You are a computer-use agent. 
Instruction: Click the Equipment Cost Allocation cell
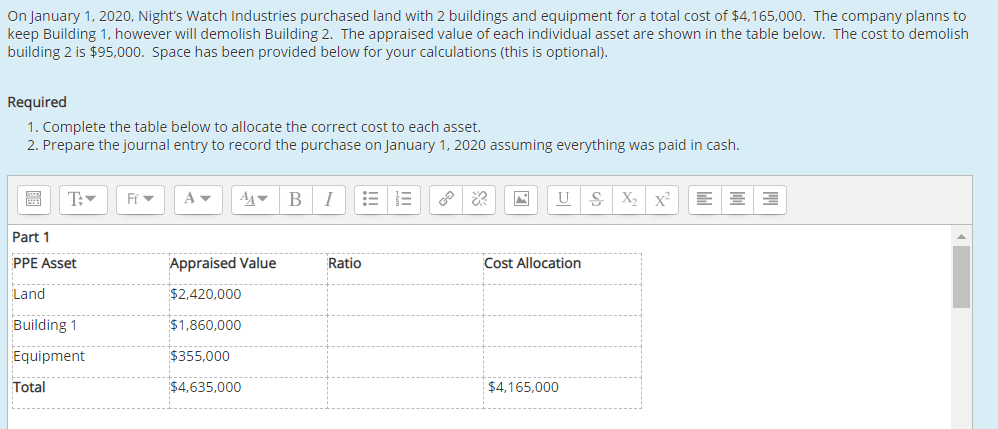click(x=562, y=362)
